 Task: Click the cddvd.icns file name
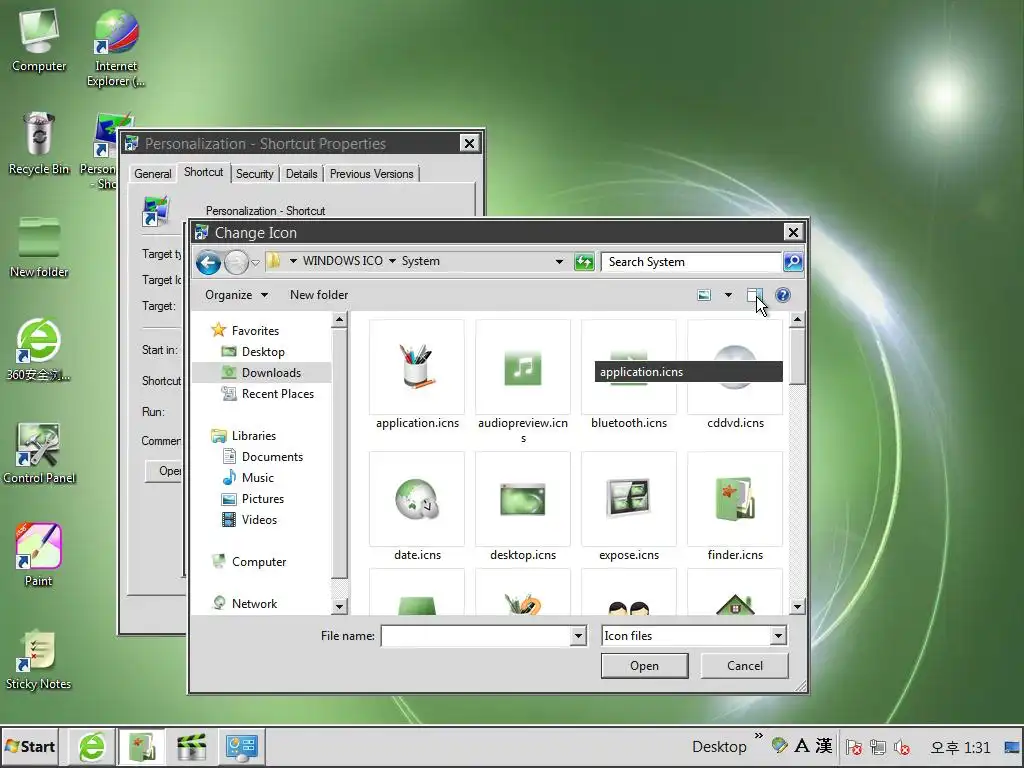[735, 423]
